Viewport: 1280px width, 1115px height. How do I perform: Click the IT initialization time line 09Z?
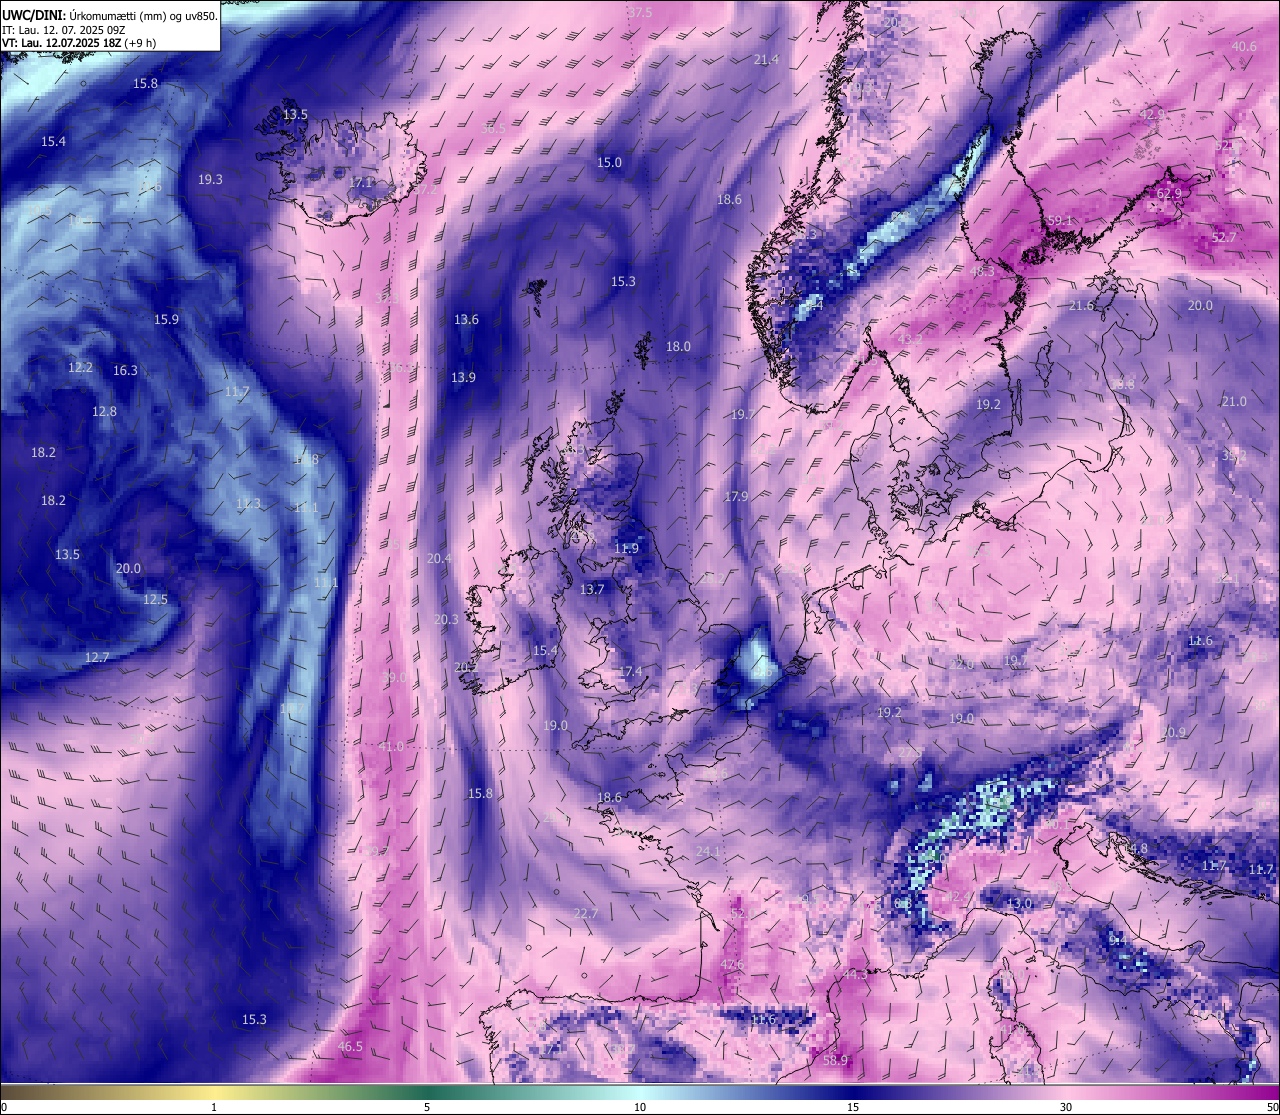[x=64, y=30]
